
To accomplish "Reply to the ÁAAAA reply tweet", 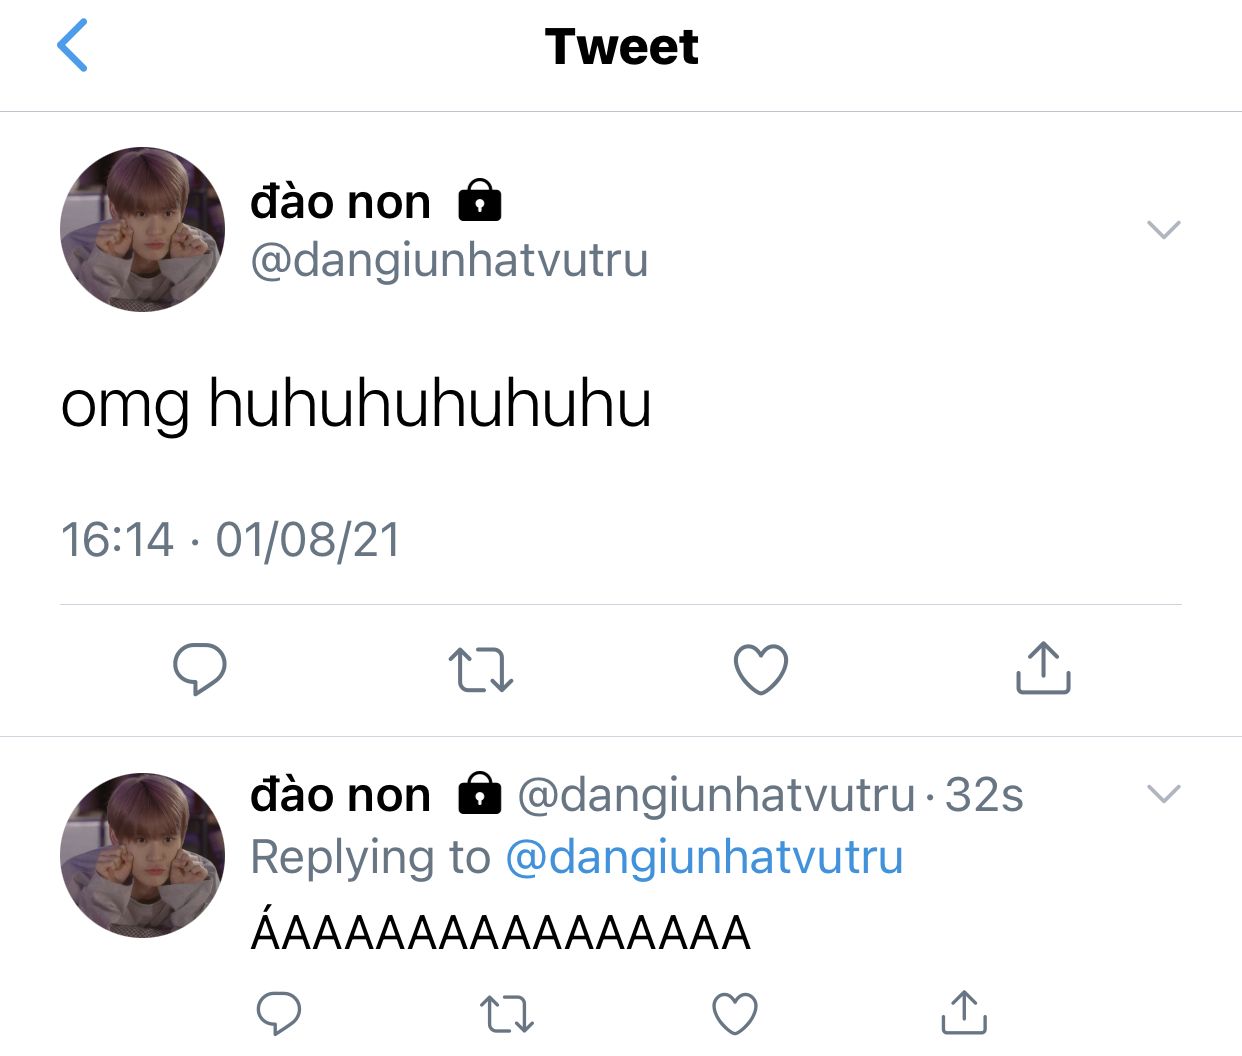I will (279, 1013).
